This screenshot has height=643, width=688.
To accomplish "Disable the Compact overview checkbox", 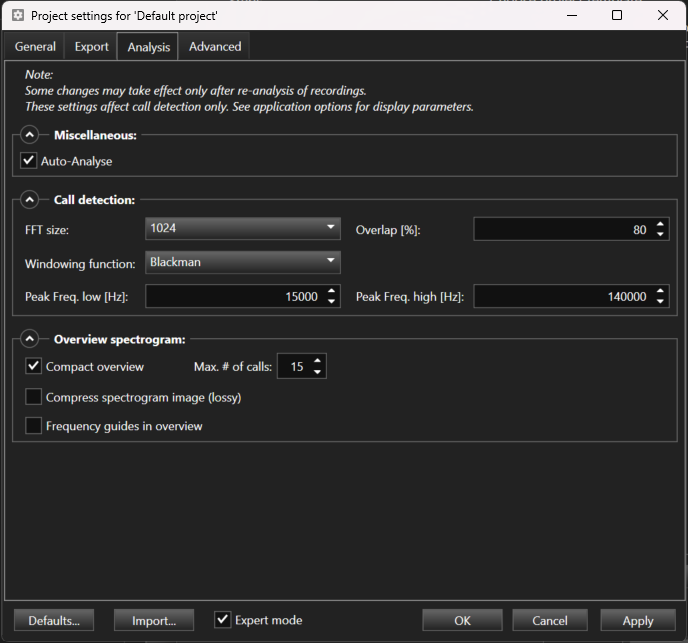I will tap(34, 367).
